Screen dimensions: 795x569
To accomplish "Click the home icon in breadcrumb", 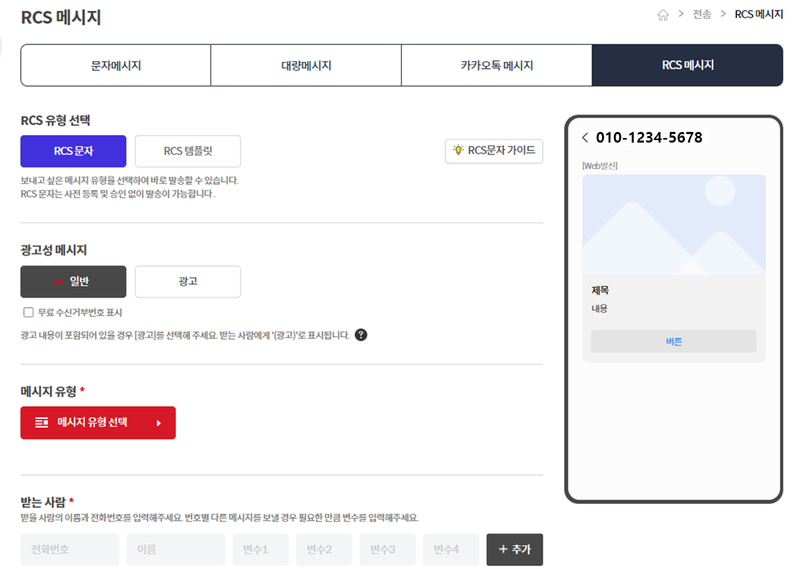I will [663, 15].
